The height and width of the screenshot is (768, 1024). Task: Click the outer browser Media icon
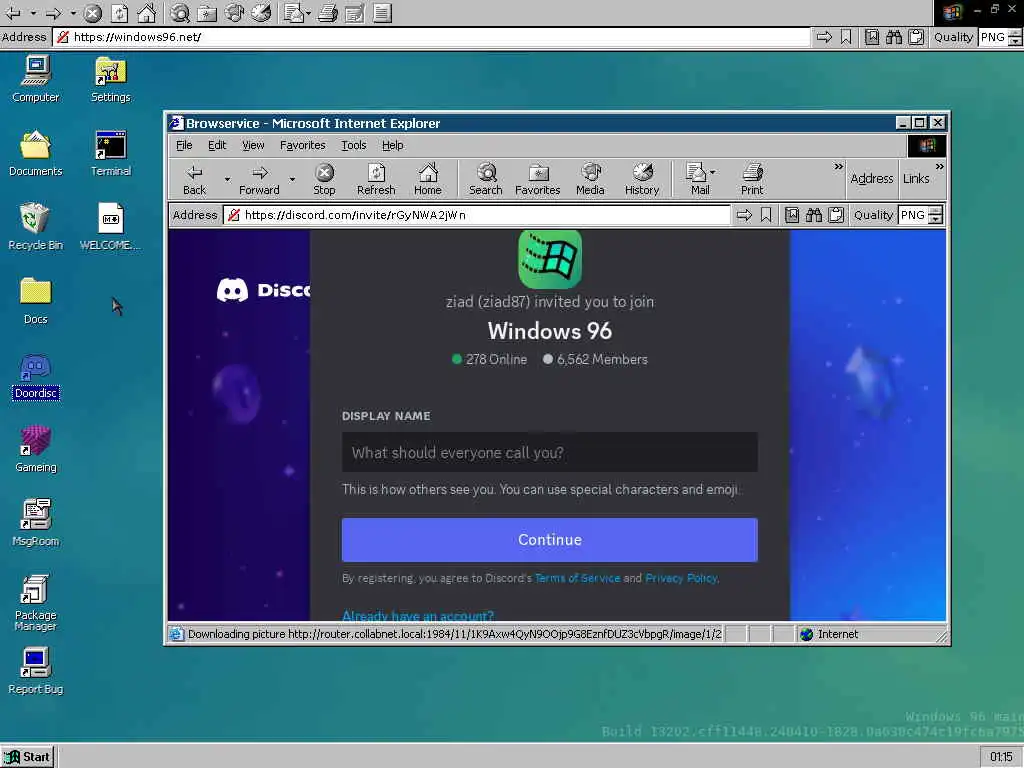(234, 12)
